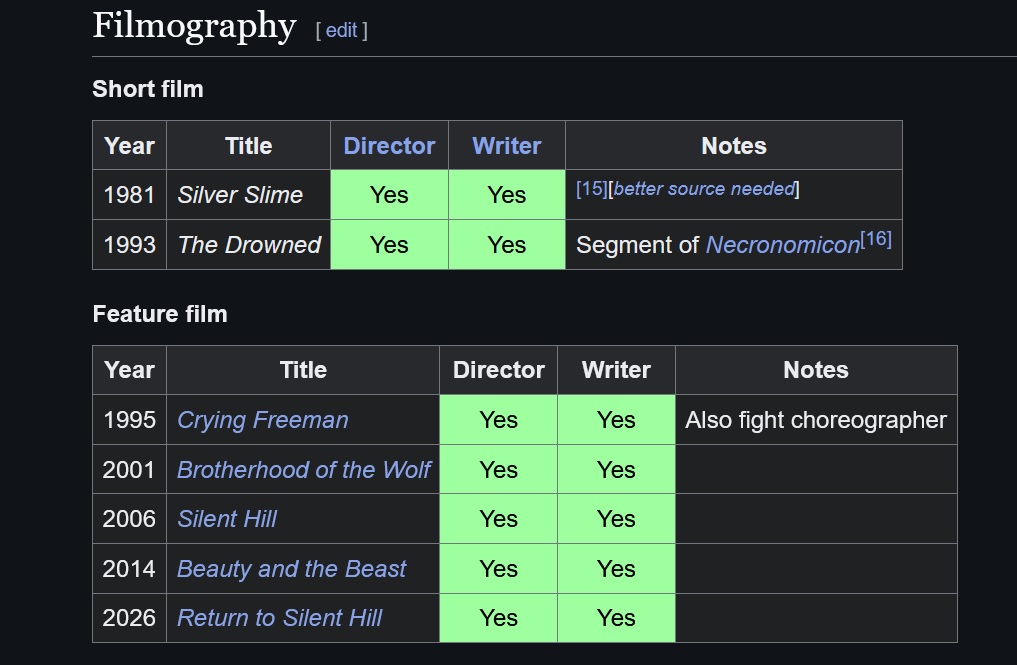
Task: Follow citation 16 after Necronomicon
Action: click(876, 239)
